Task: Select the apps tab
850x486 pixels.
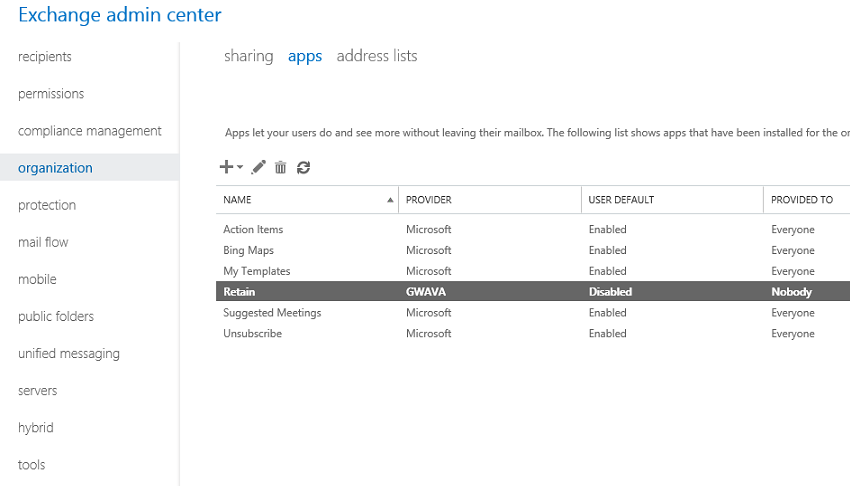Action: tap(305, 56)
